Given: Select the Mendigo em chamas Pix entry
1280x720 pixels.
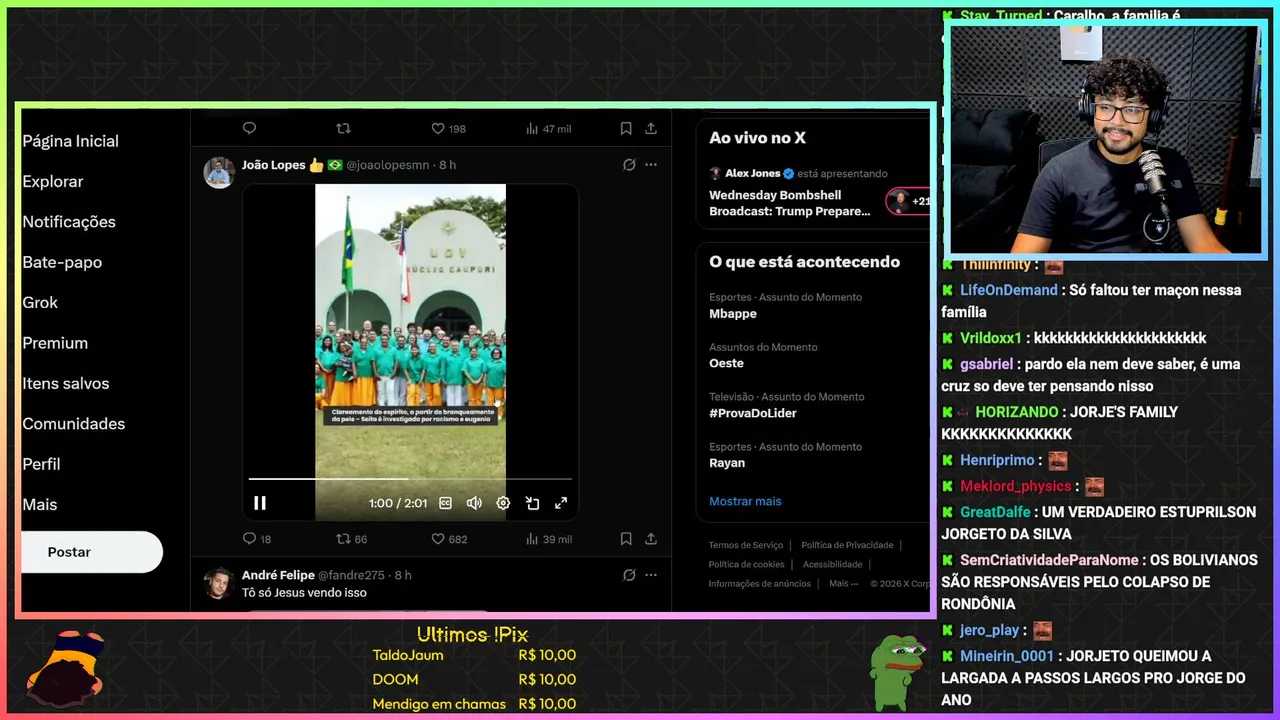Looking at the screenshot, I should [x=474, y=704].
